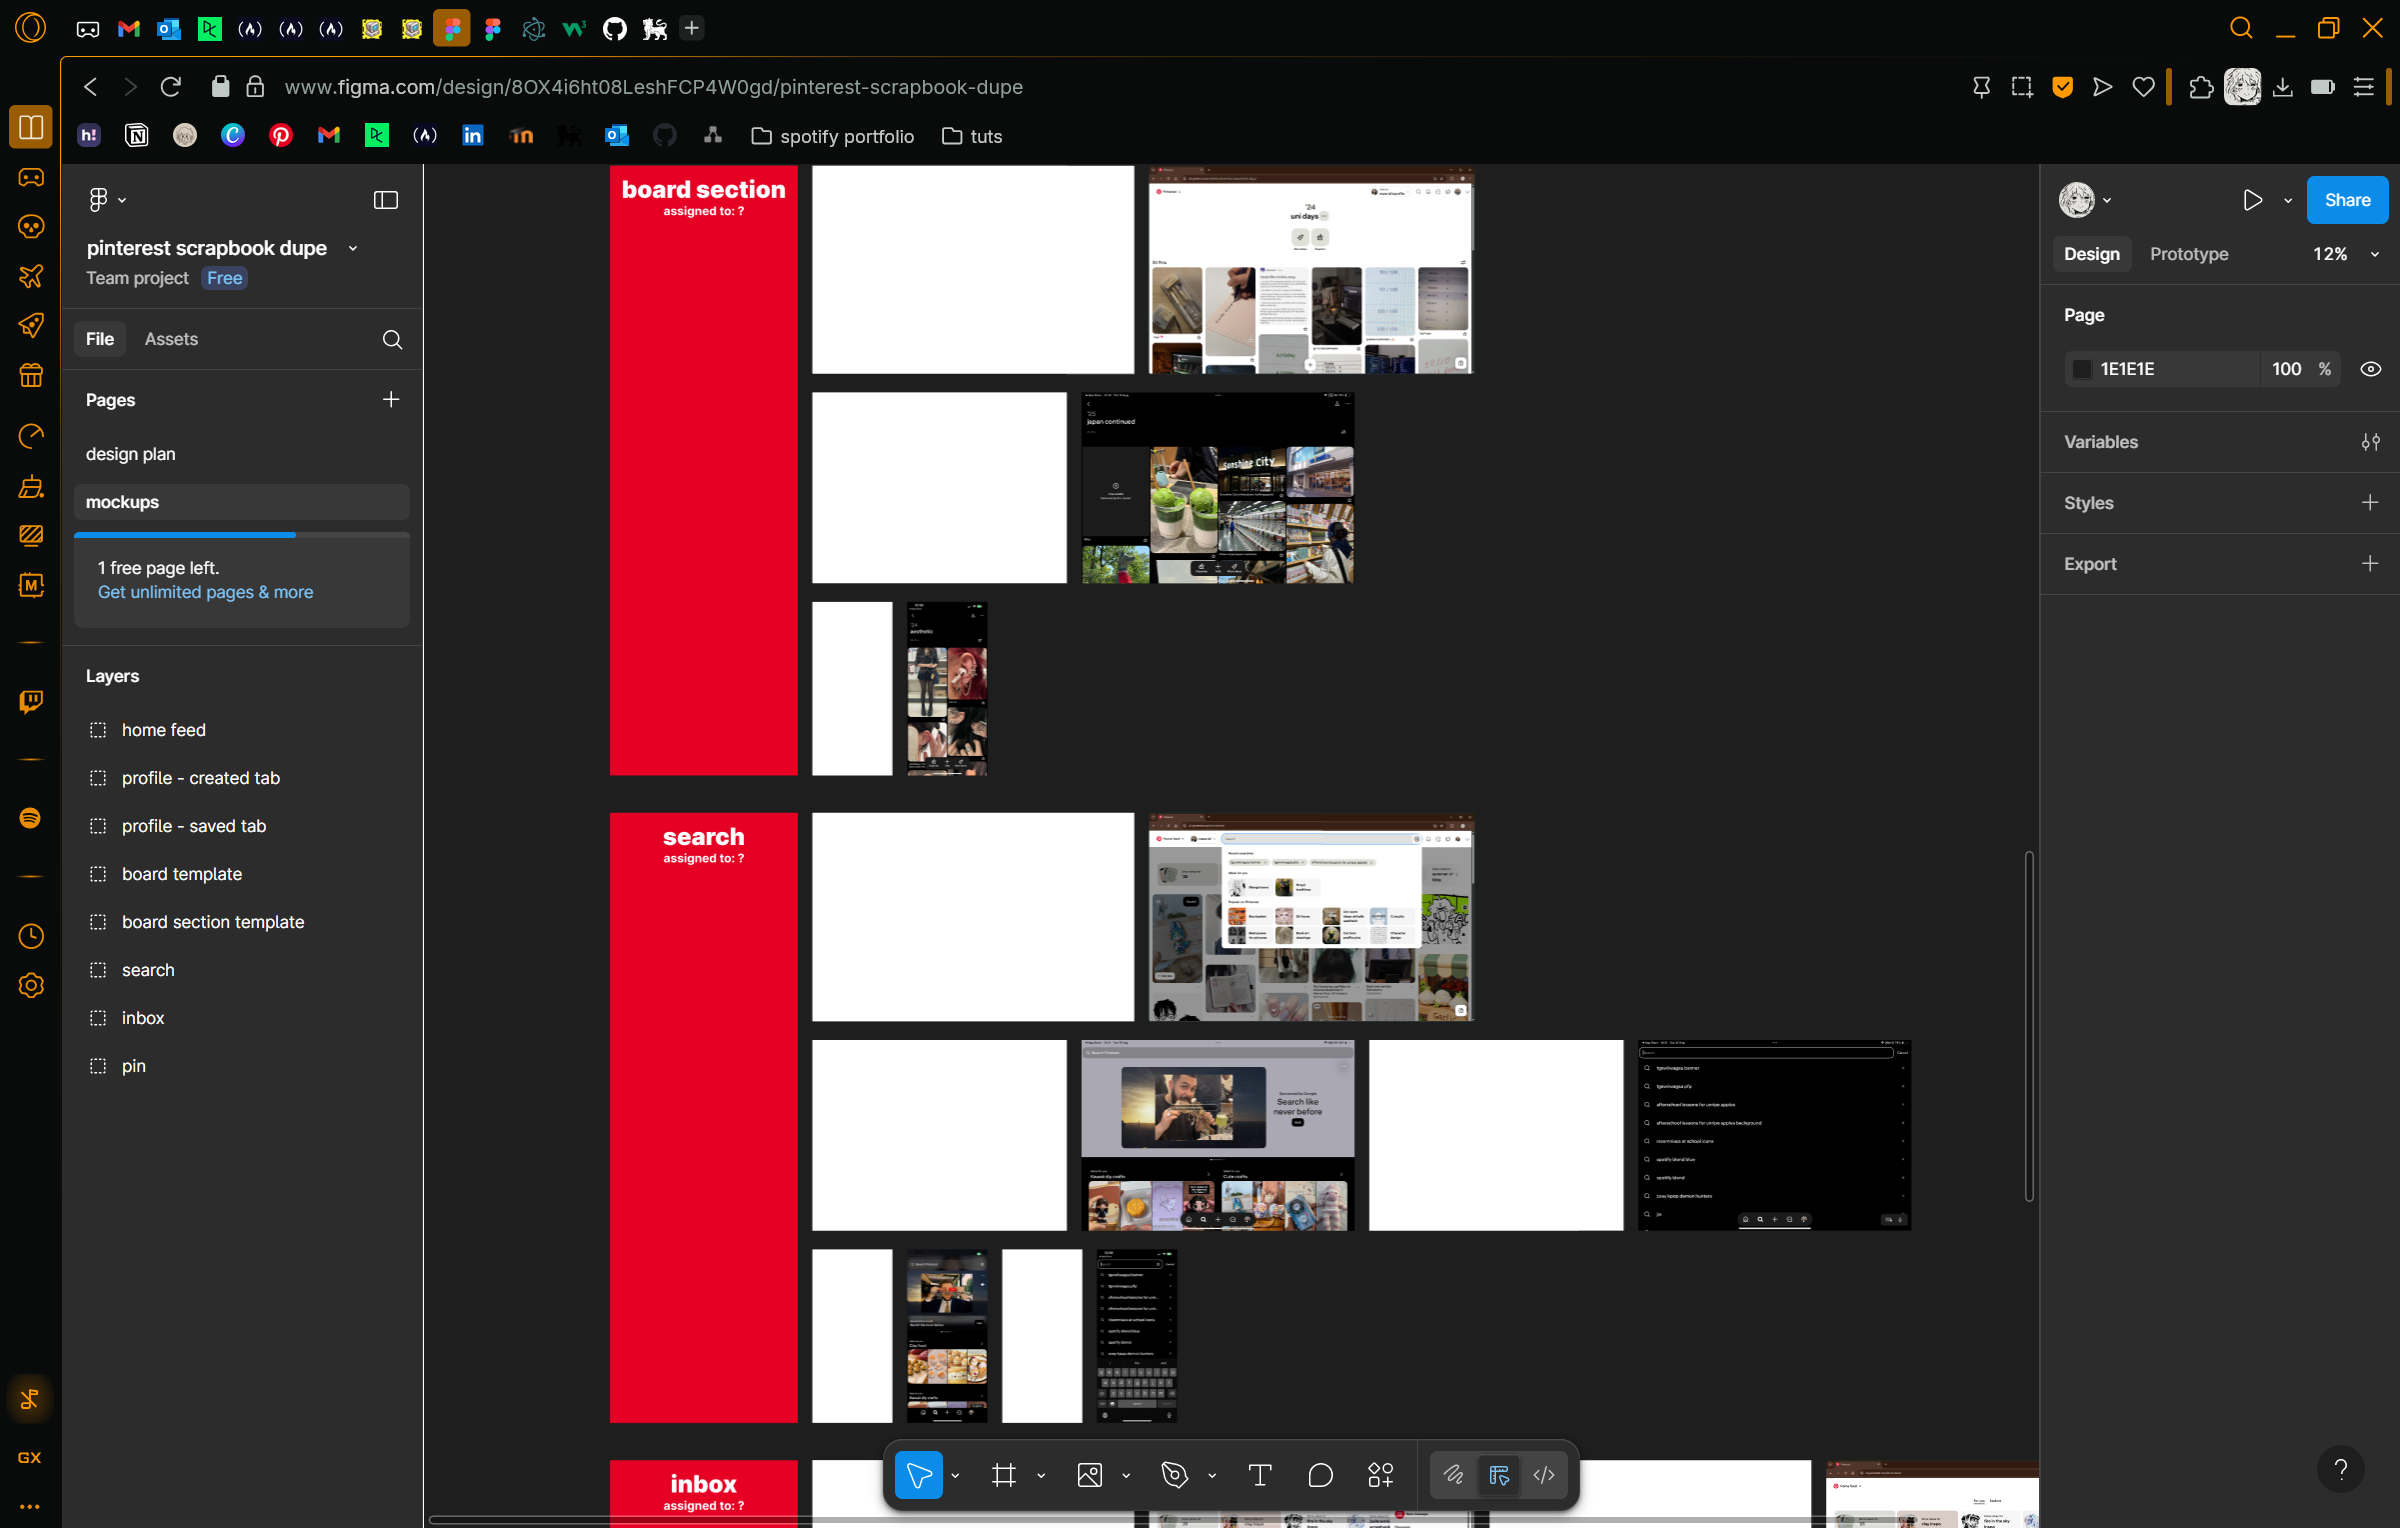Image resolution: width=2400 pixels, height=1528 pixels.
Task: Toggle page background visibility eye
Action: 2370,369
